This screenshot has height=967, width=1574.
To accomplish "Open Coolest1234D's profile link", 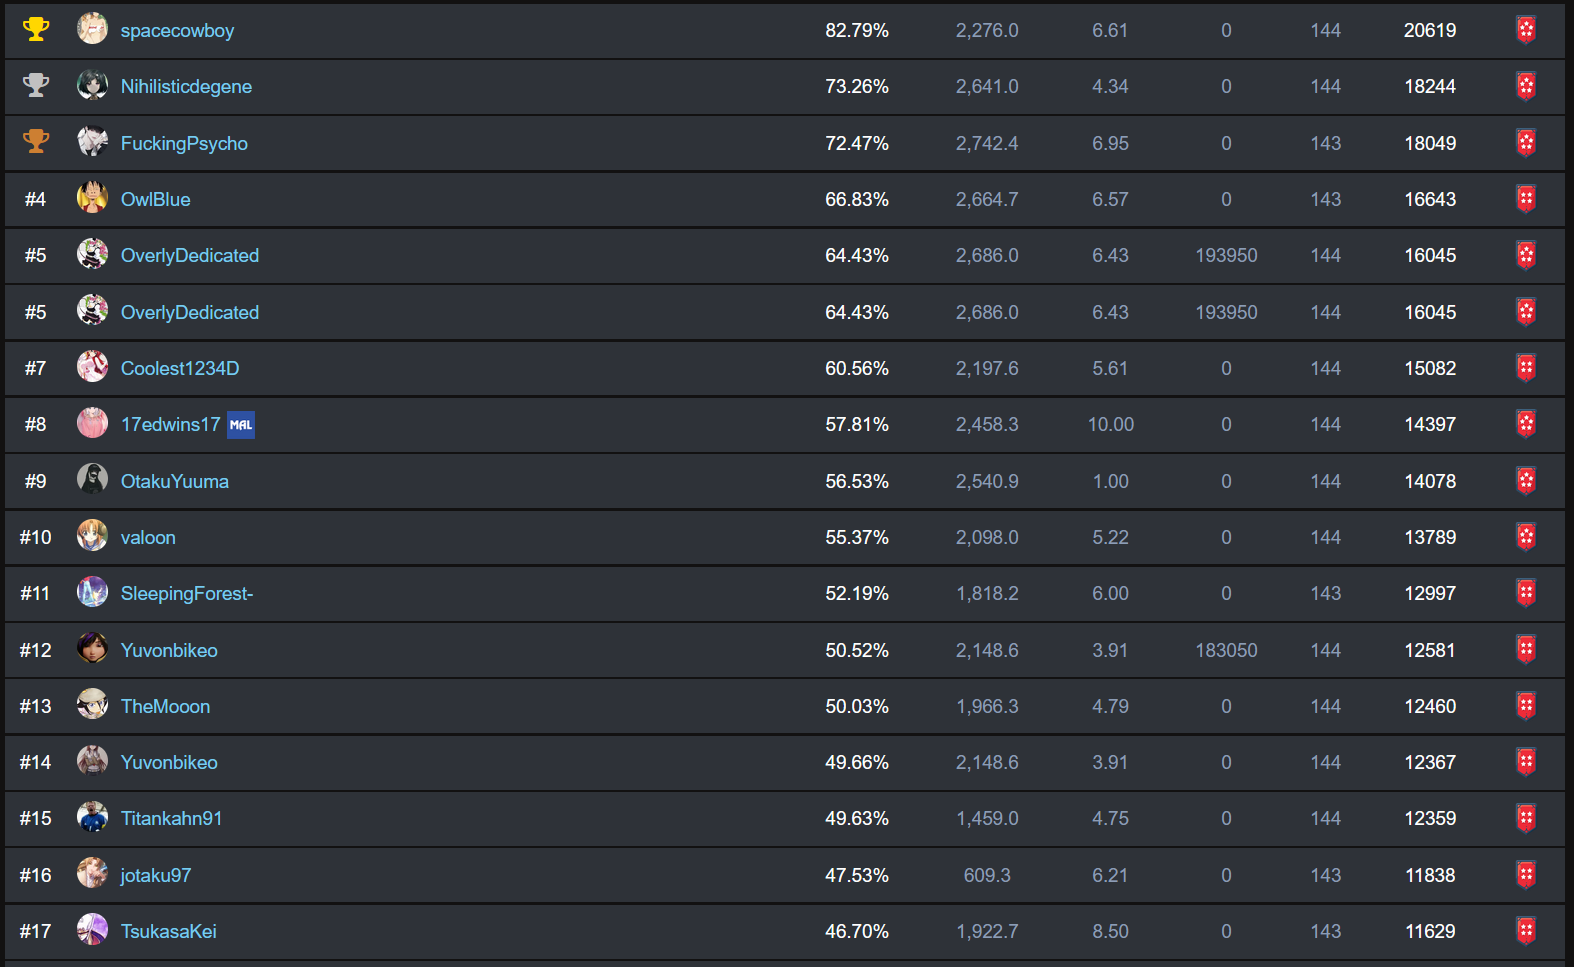I will (x=180, y=368).
